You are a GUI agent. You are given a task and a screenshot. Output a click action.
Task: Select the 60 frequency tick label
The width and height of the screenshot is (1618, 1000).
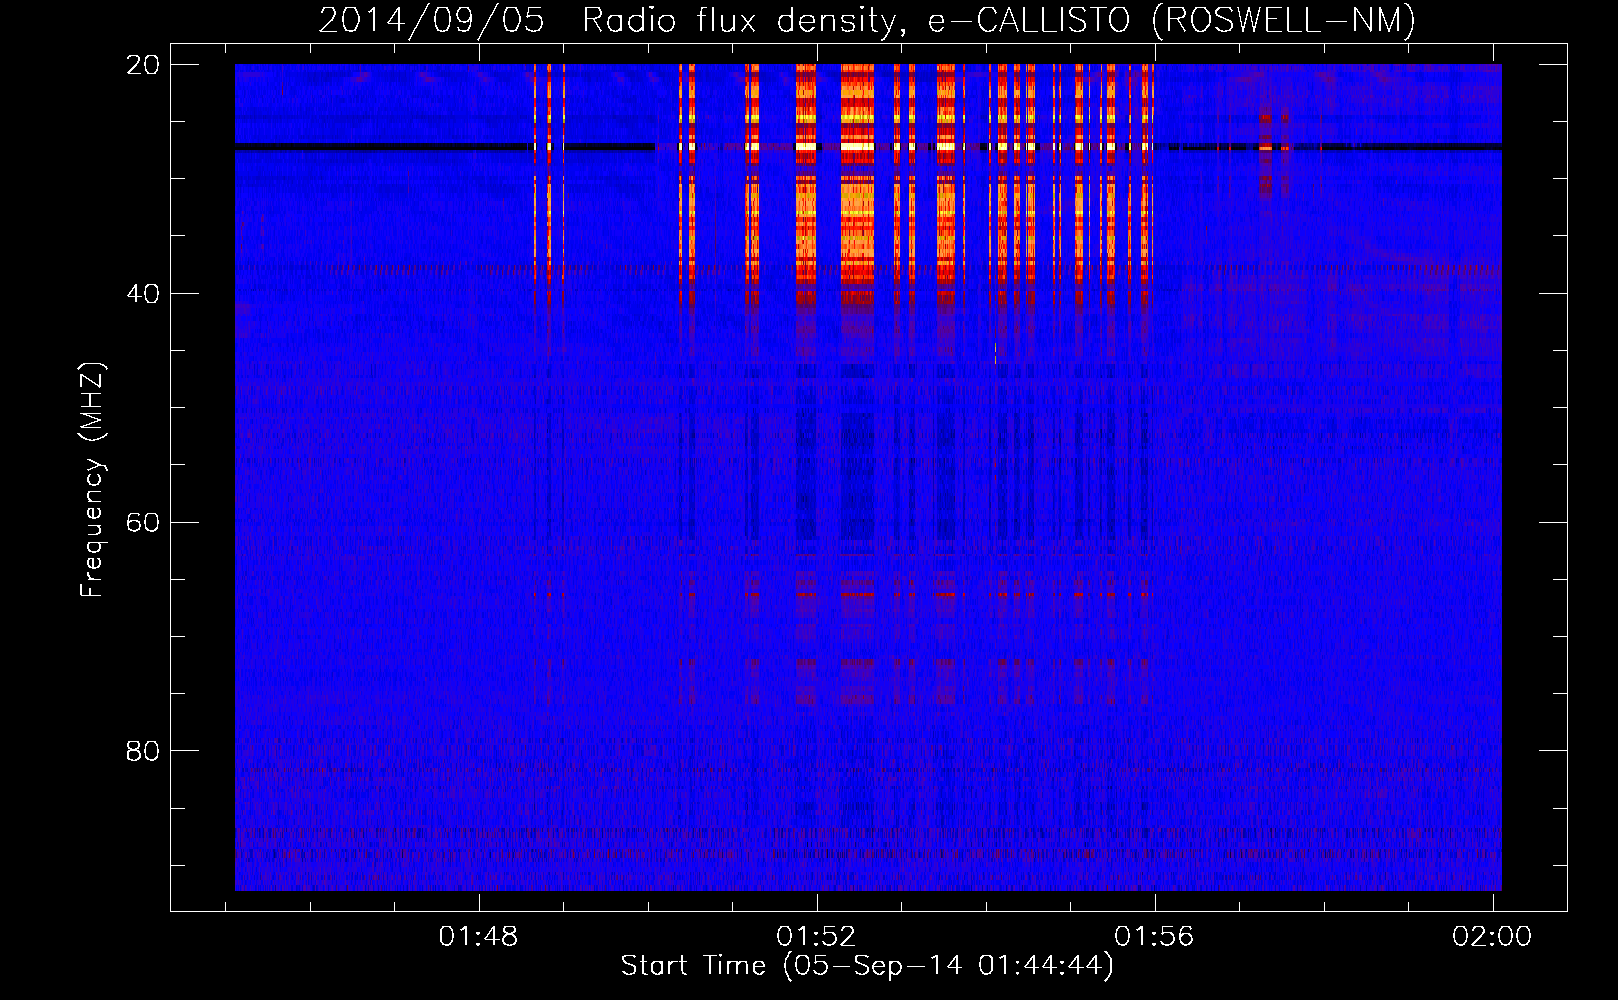[142, 523]
